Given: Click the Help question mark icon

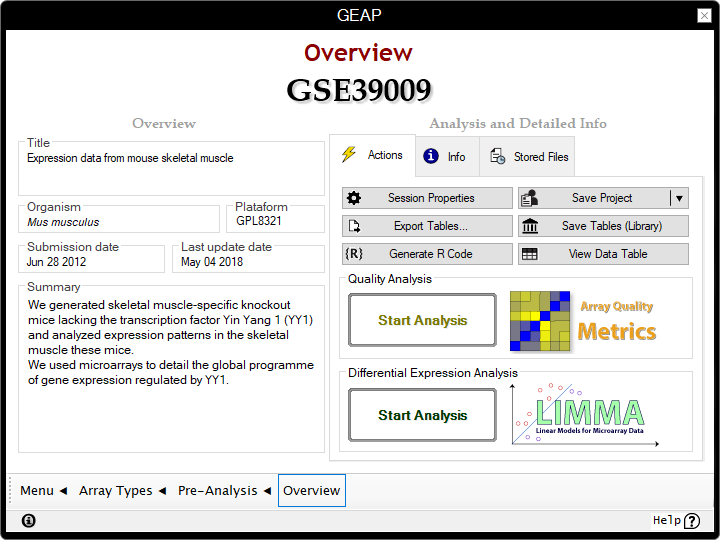Looking at the screenshot, I should [x=692, y=521].
